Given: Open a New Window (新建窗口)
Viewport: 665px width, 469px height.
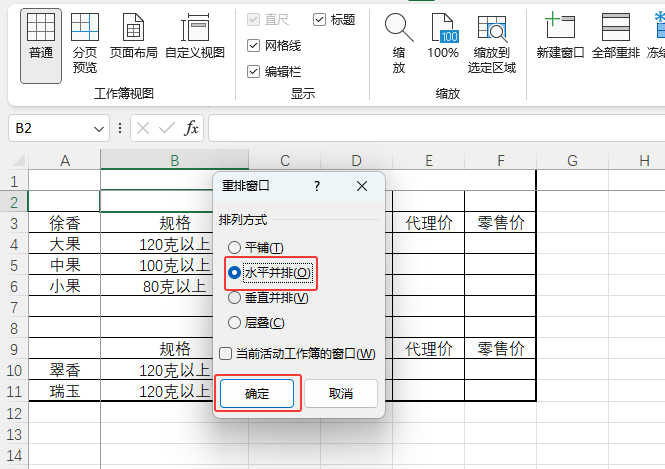Looking at the screenshot, I should click(560, 36).
